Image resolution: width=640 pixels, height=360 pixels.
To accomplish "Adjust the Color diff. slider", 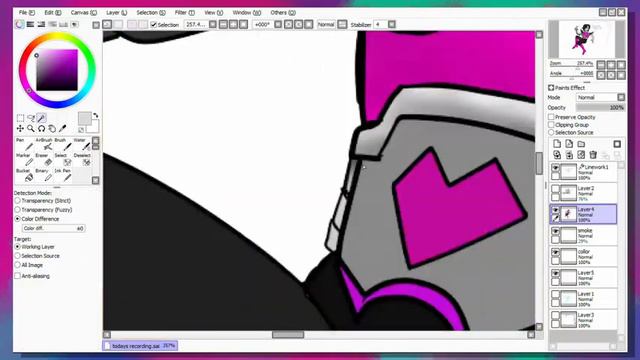I will coord(53,229).
